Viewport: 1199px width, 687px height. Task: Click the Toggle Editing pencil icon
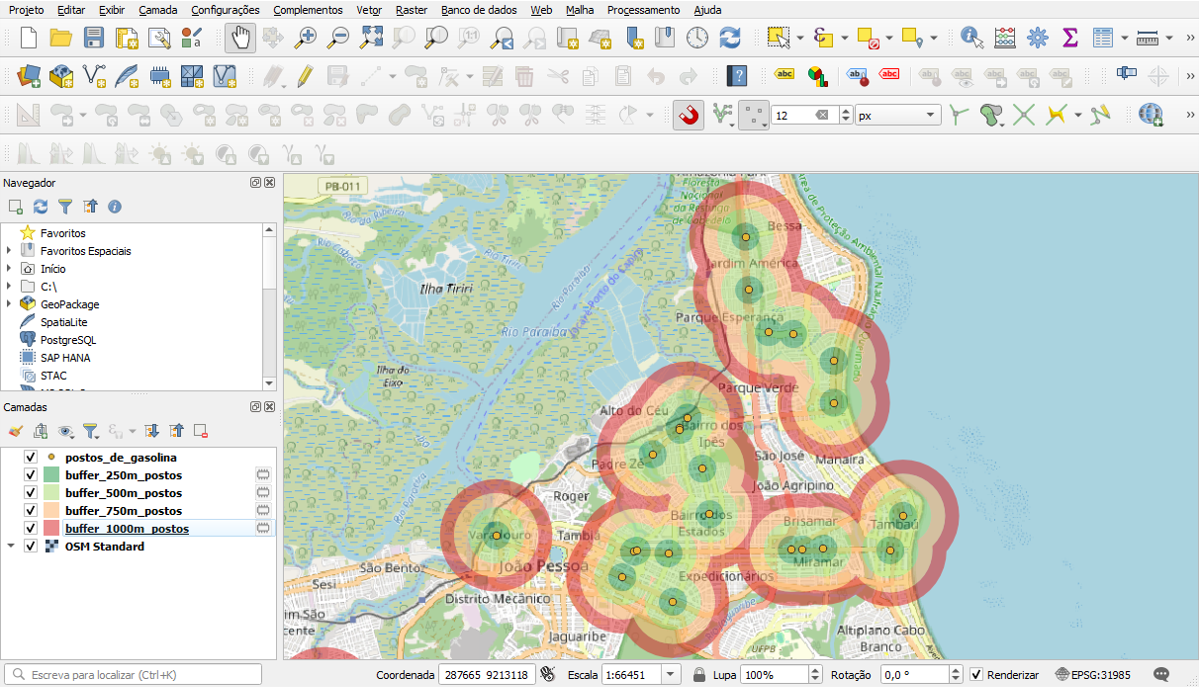(x=305, y=76)
